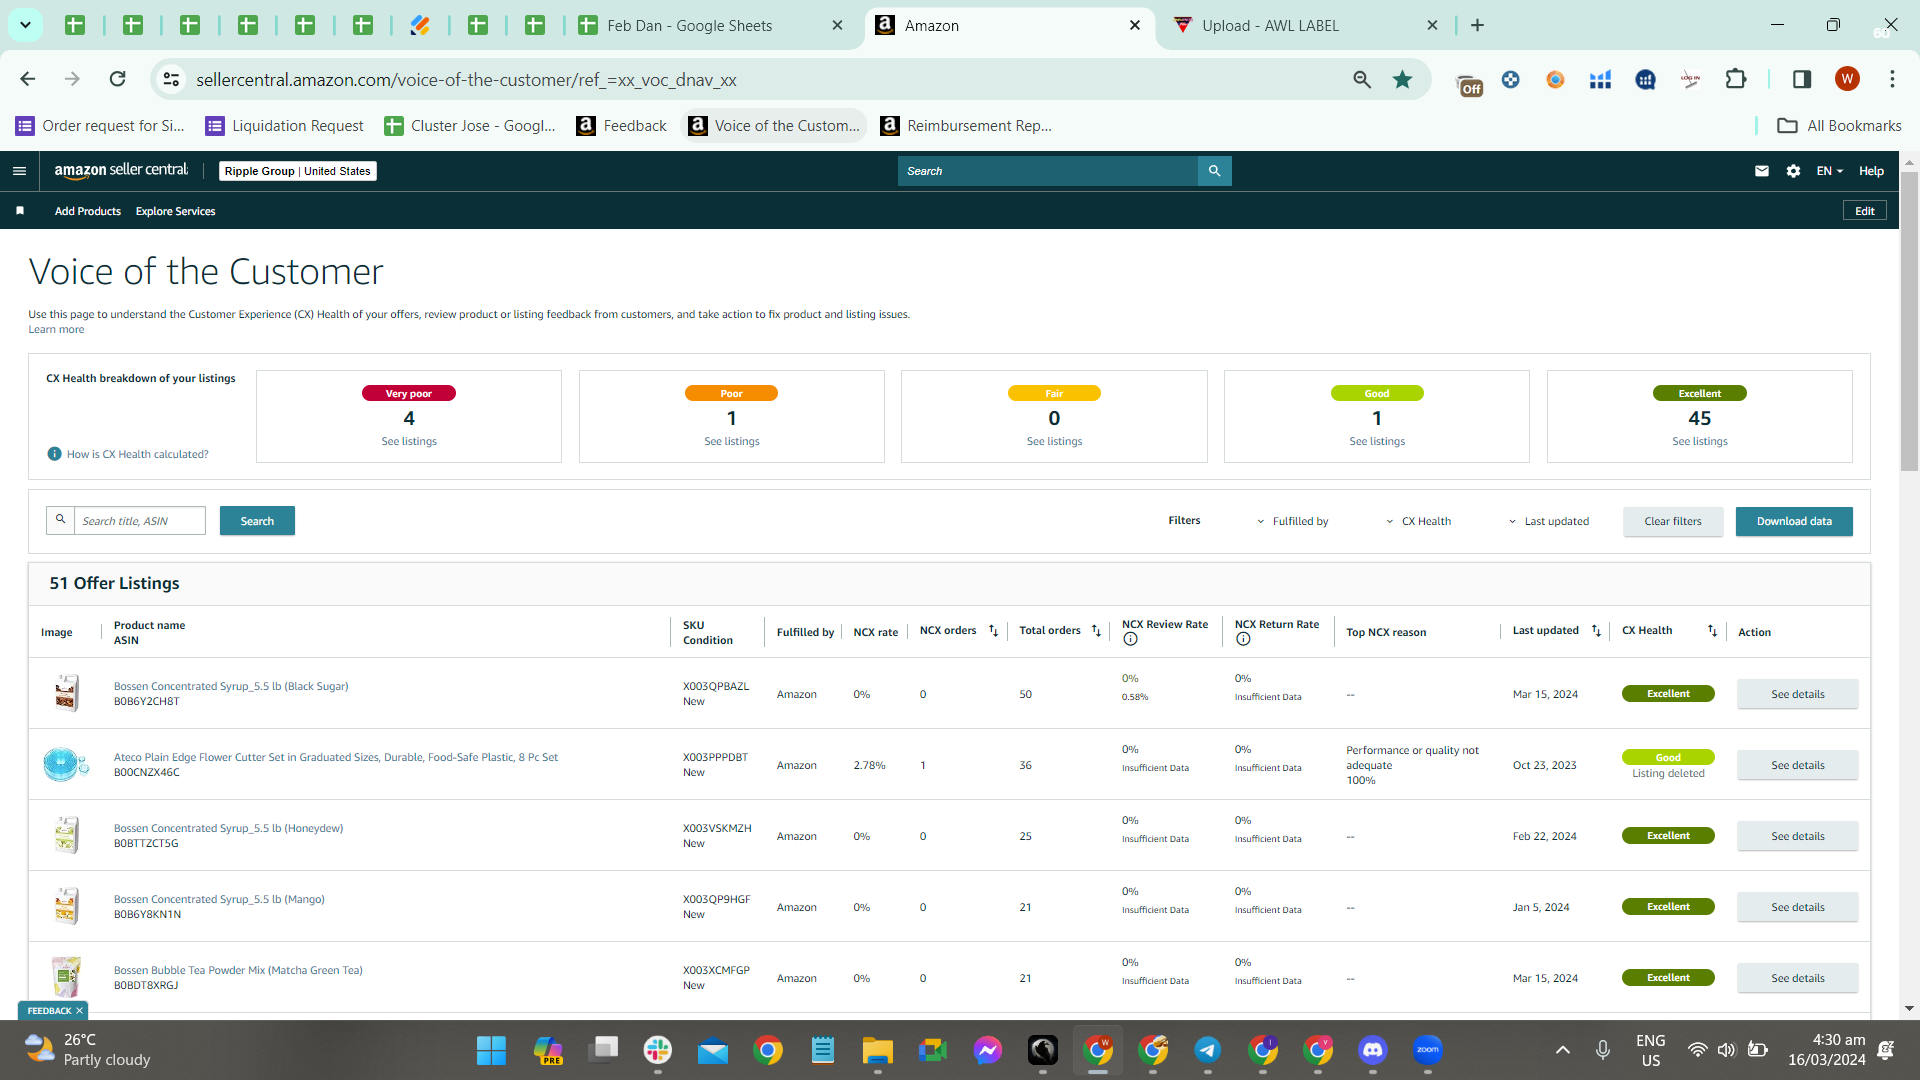Viewport: 1920px width, 1080px height.
Task: Open the Chrome profile avatar W
Action: 1847,79
